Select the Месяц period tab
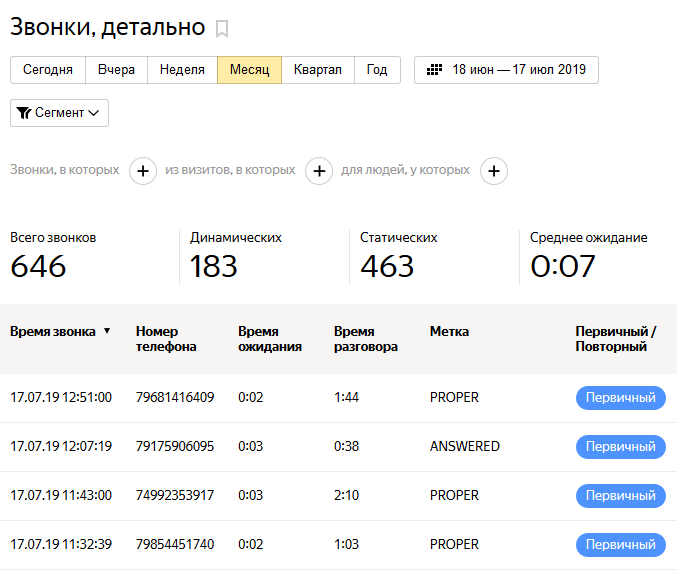The width and height of the screenshot is (677, 570). click(x=250, y=70)
